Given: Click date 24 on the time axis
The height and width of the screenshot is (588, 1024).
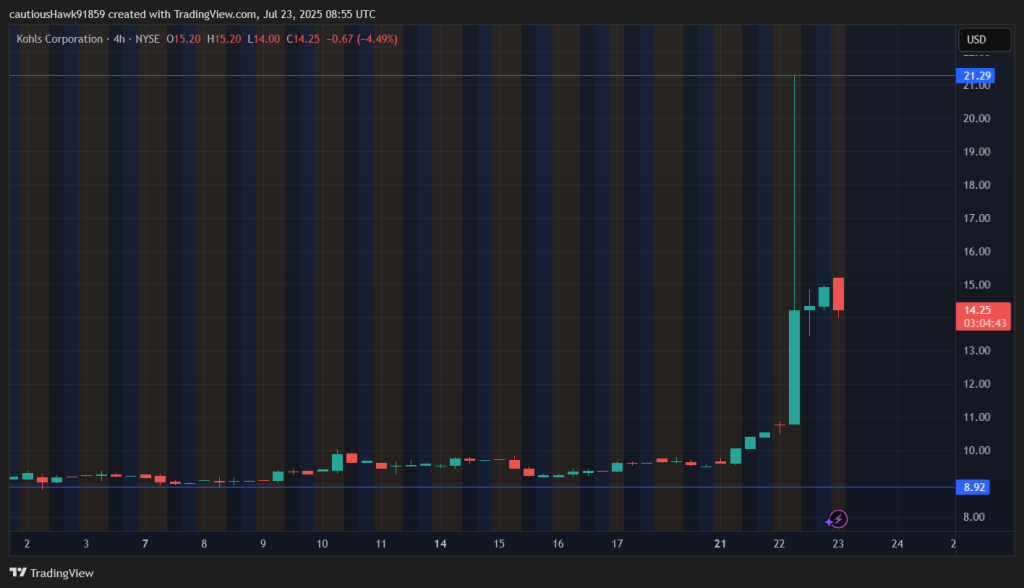Looking at the screenshot, I should (897, 544).
